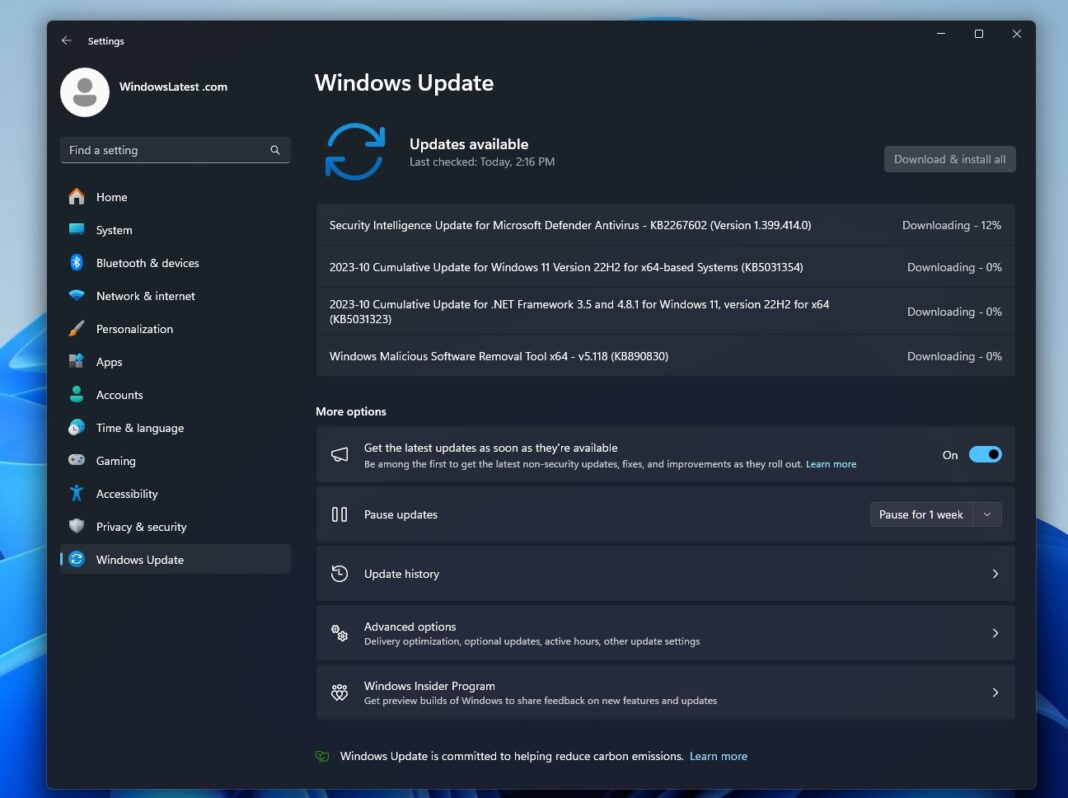This screenshot has height=798, width=1068.
Task: Select System from the sidebar
Action: [x=113, y=230]
